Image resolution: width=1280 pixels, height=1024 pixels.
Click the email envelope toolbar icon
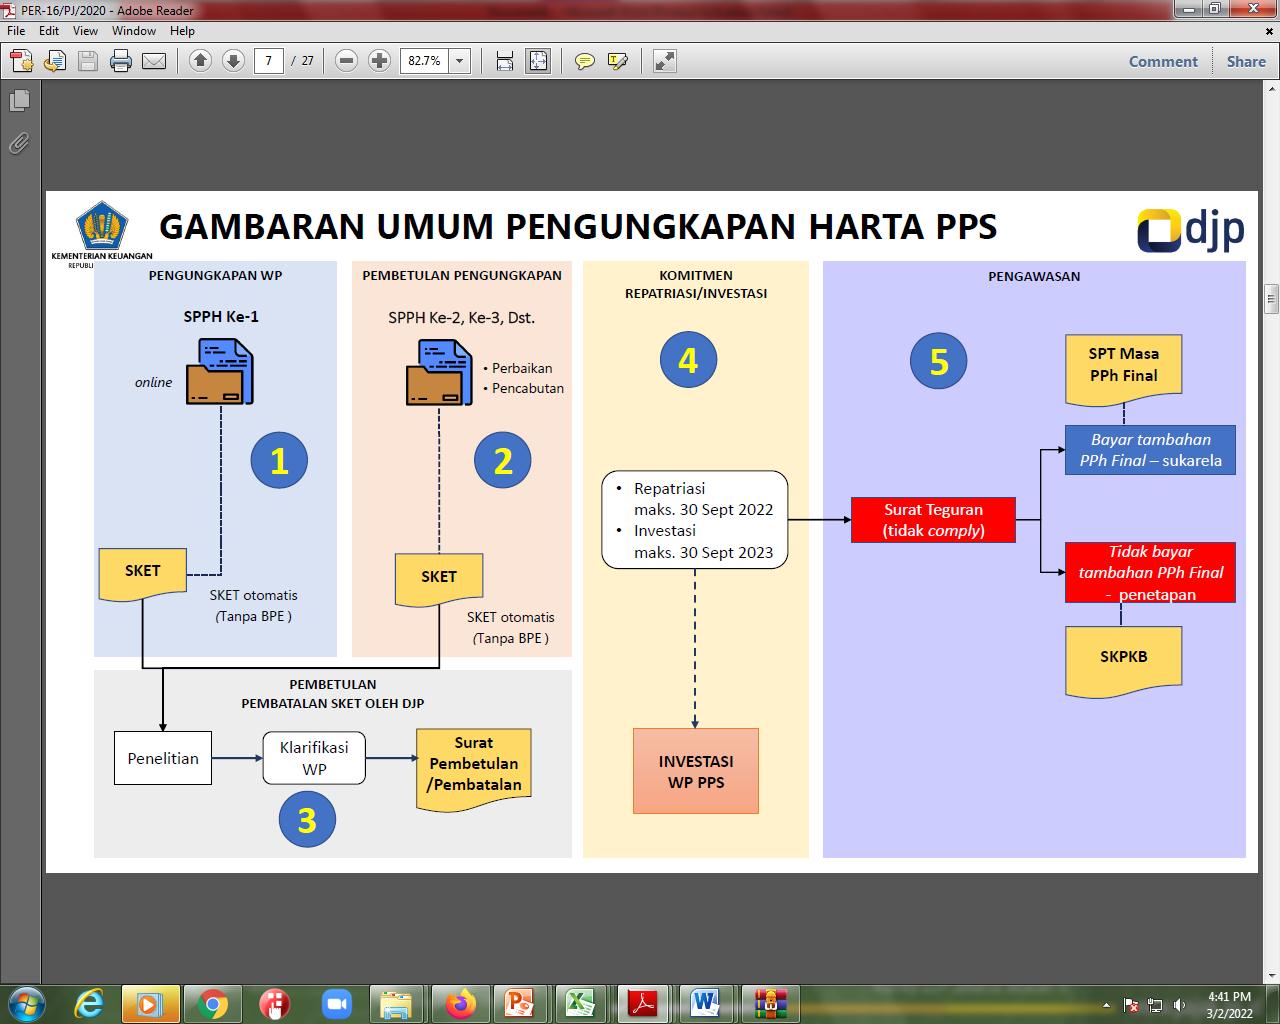coord(154,61)
